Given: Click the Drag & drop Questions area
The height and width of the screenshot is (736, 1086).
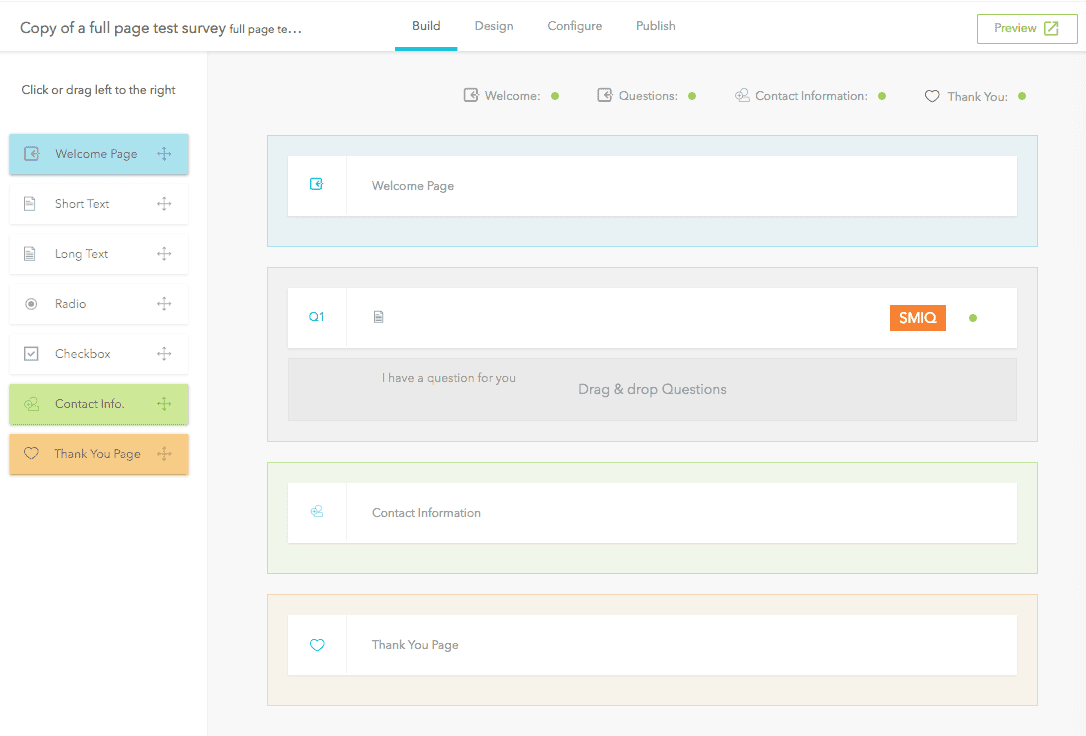Looking at the screenshot, I should click(652, 390).
